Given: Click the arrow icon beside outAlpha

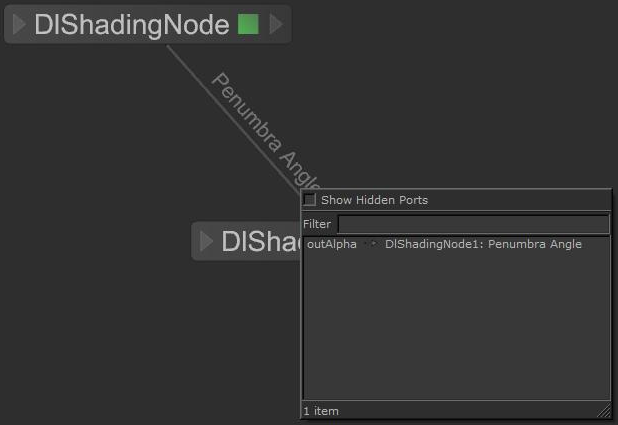Looking at the screenshot, I should [371, 244].
